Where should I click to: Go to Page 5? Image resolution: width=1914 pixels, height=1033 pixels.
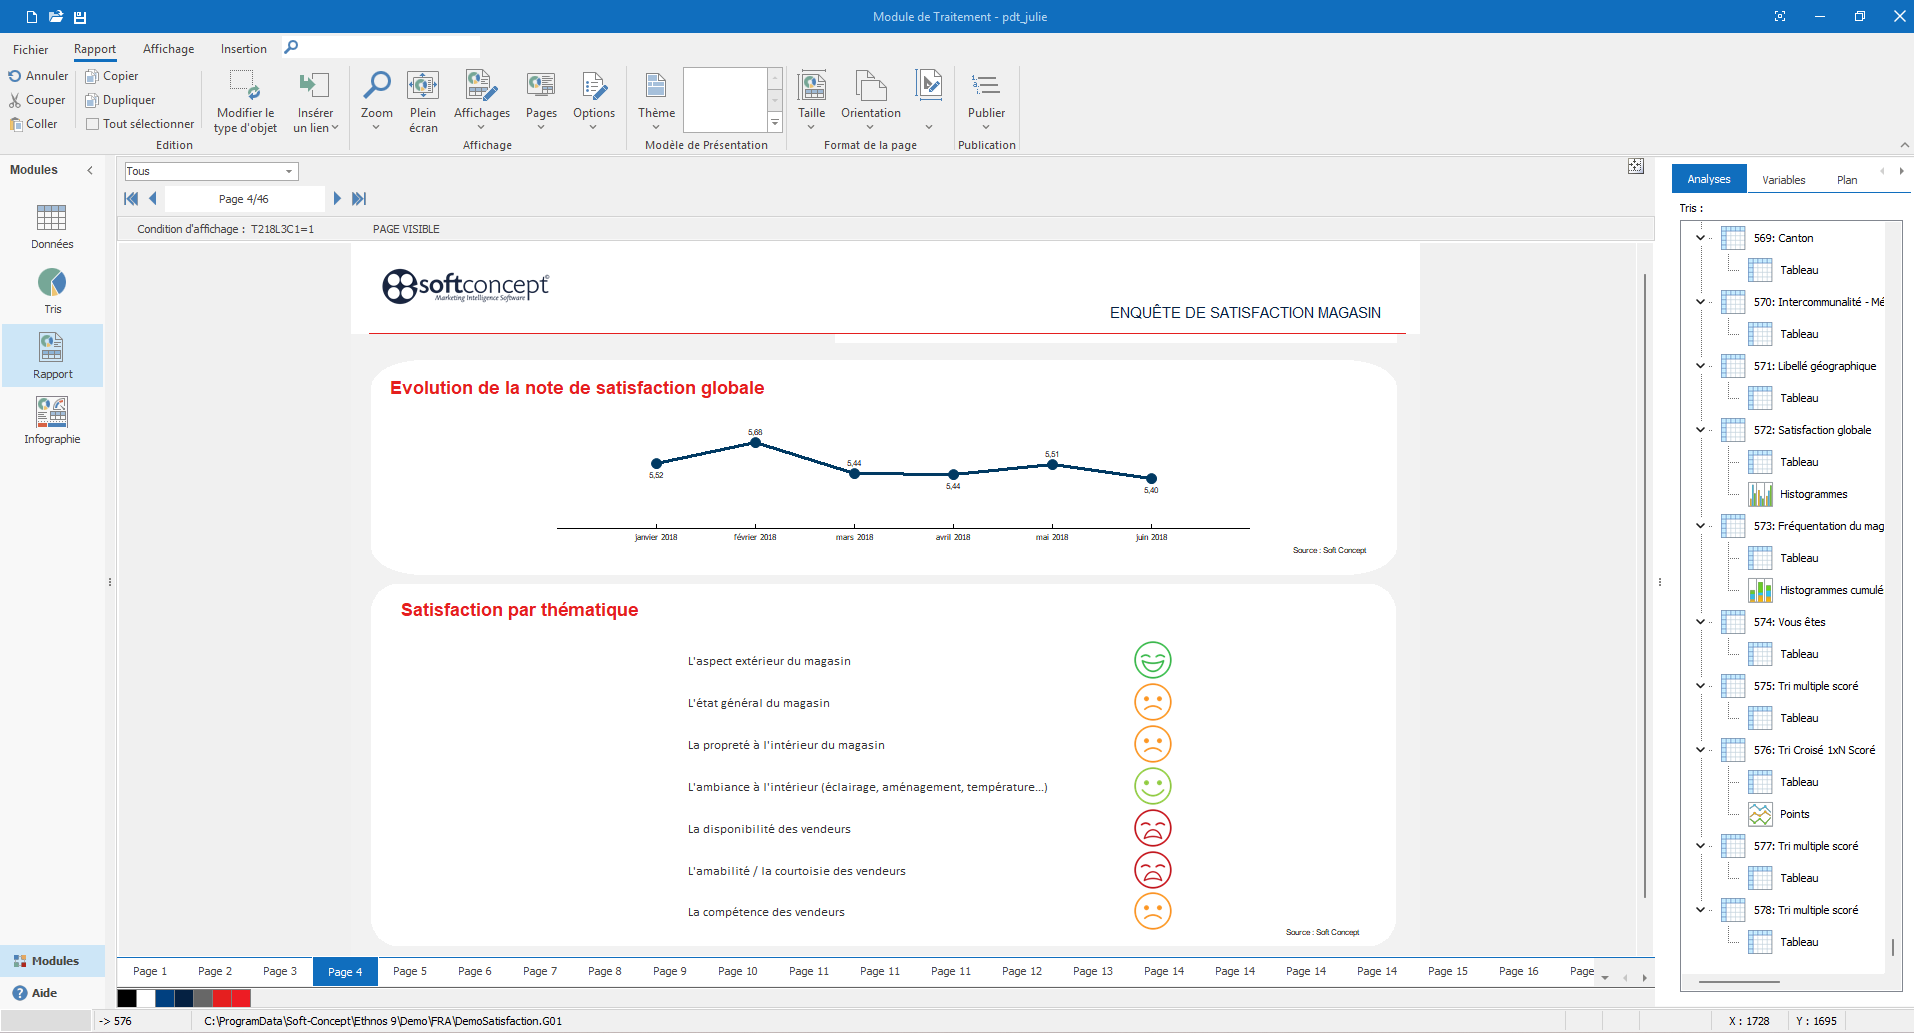pyautogui.click(x=409, y=970)
